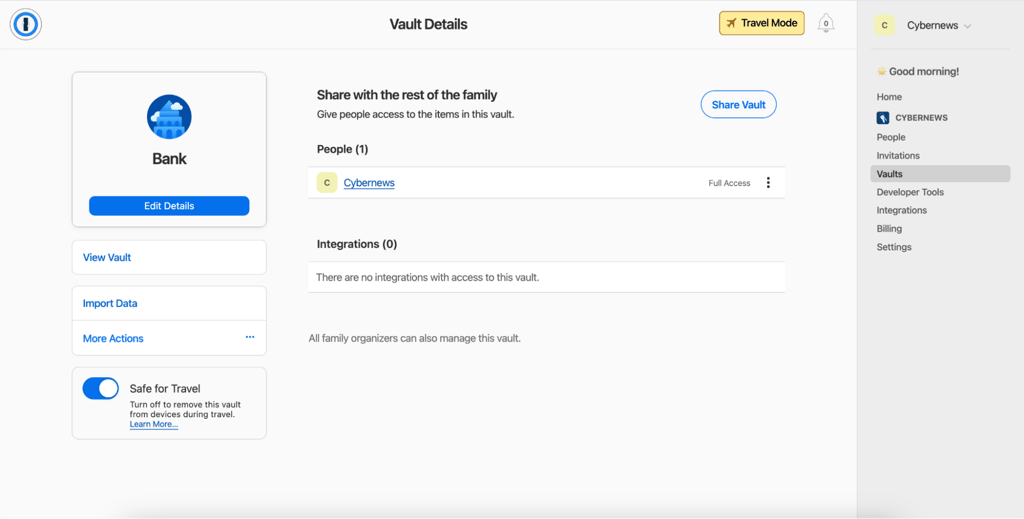Click the Cybernews avatar in People list
The height and width of the screenshot is (519, 1024).
pyautogui.click(x=327, y=183)
